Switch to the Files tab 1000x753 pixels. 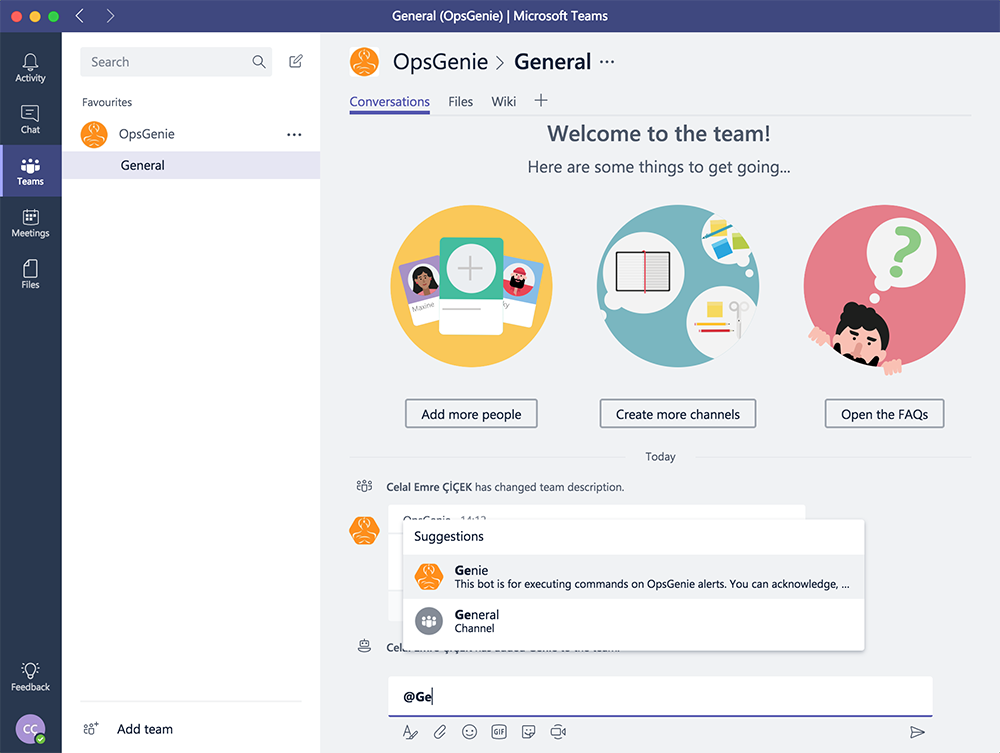click(460, 102)
